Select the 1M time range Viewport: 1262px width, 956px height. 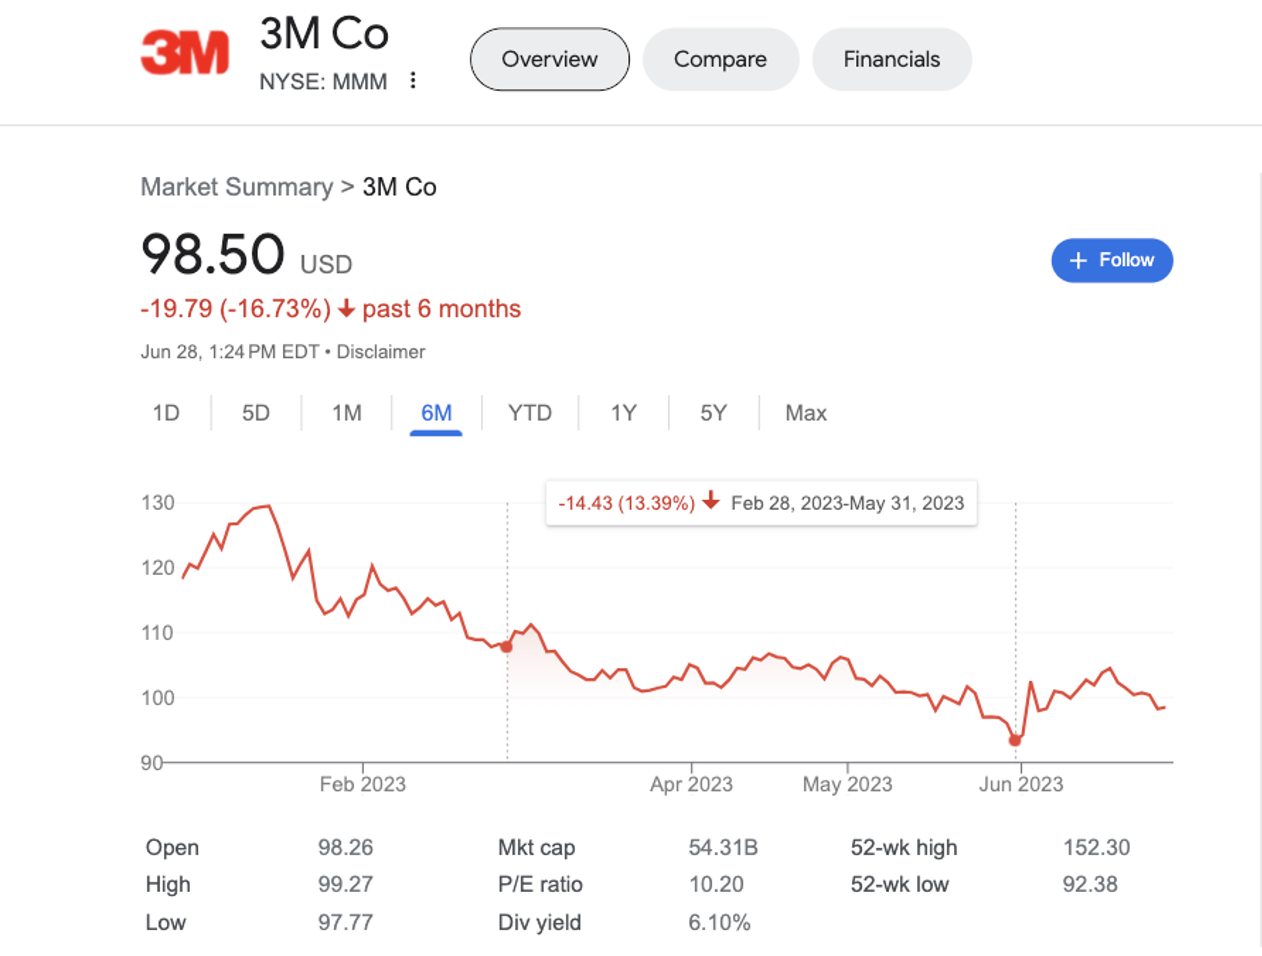point(347,413)
